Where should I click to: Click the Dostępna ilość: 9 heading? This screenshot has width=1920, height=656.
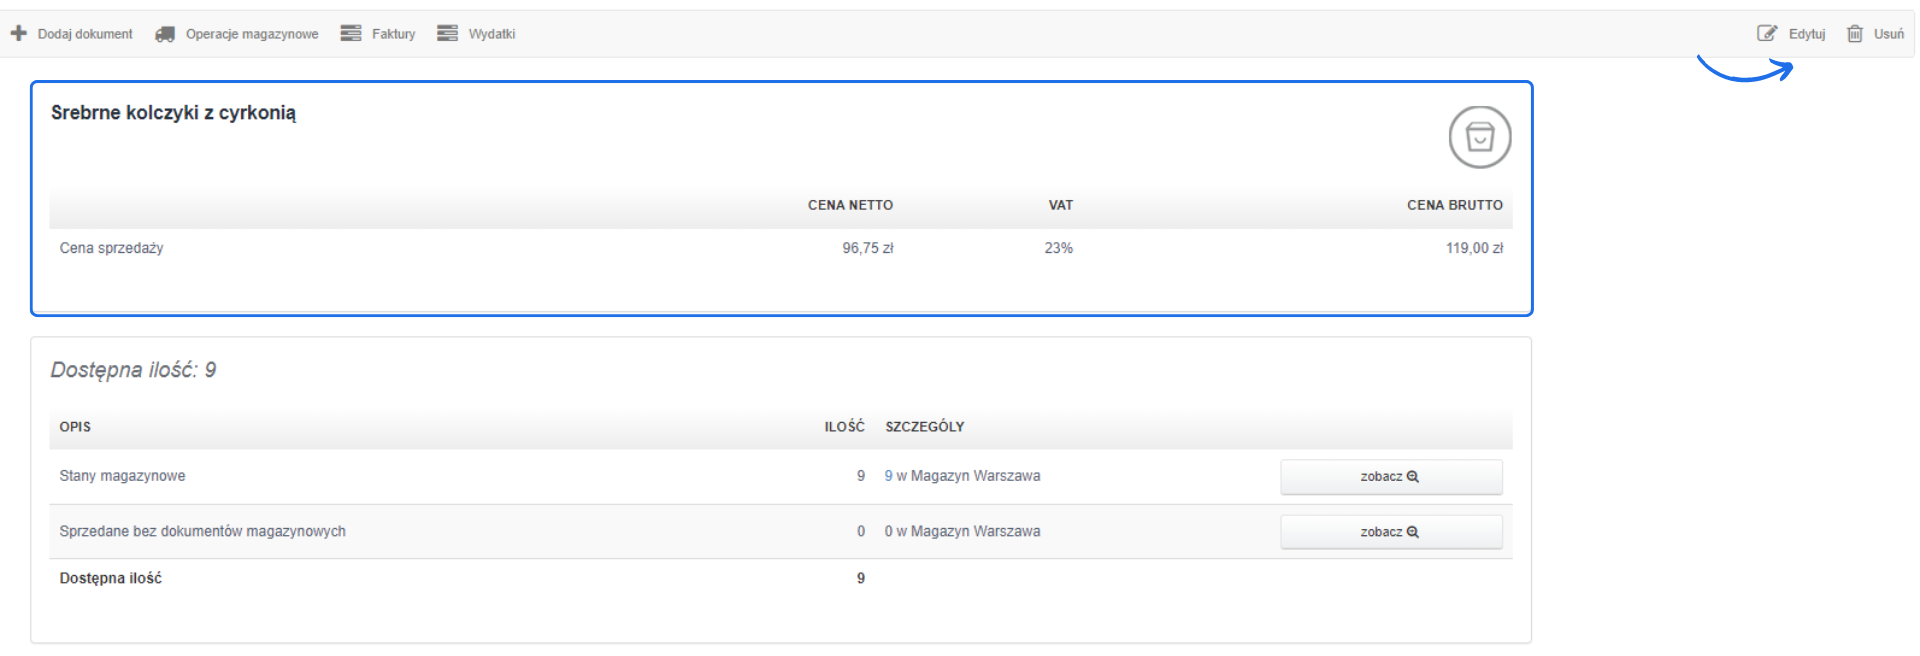click(x=133, y=370)
